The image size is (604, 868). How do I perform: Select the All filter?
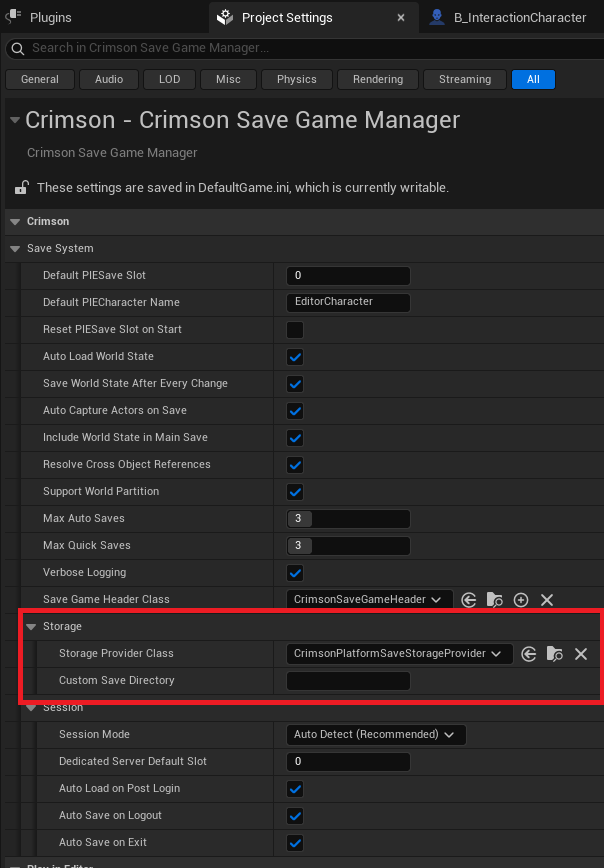pos(533,79)
